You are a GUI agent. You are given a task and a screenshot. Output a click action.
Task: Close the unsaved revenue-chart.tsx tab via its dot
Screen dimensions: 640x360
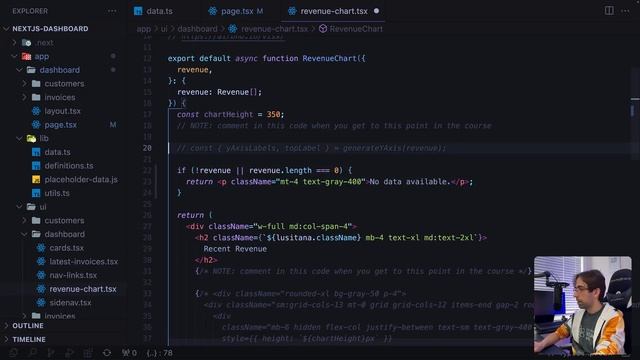(x=376, y=11)
